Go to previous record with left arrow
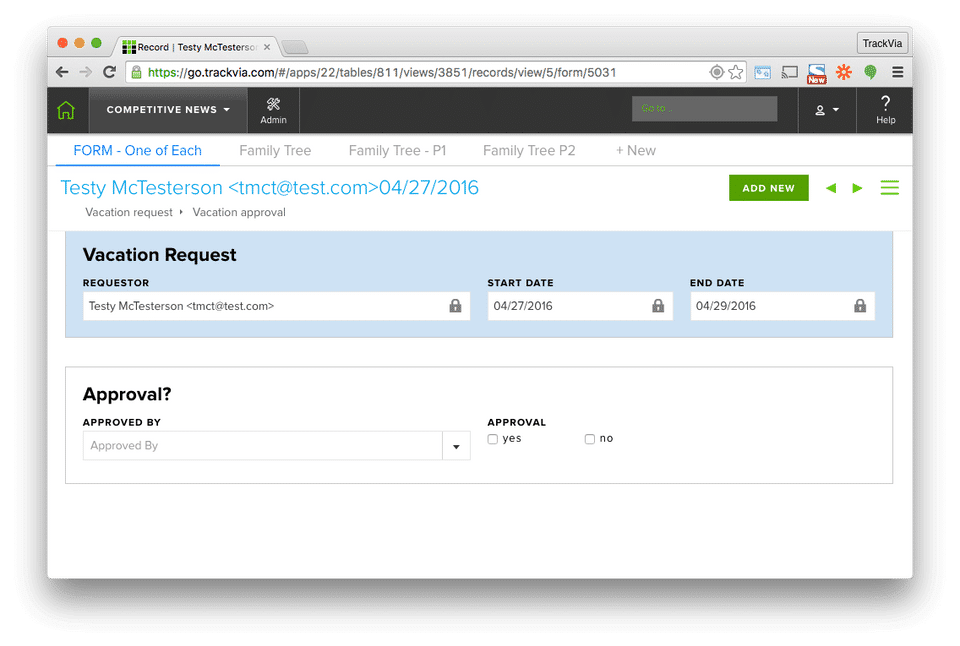 coord(831,188)
